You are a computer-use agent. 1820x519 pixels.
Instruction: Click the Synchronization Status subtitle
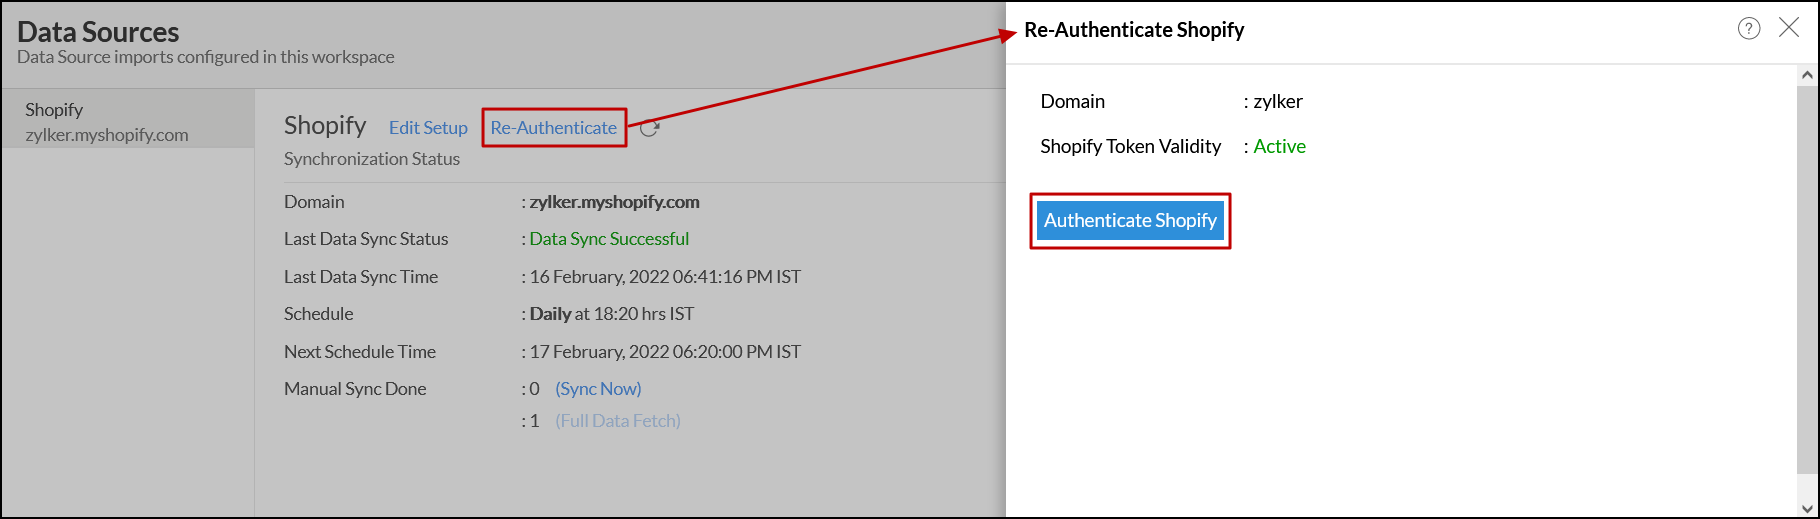372,159
